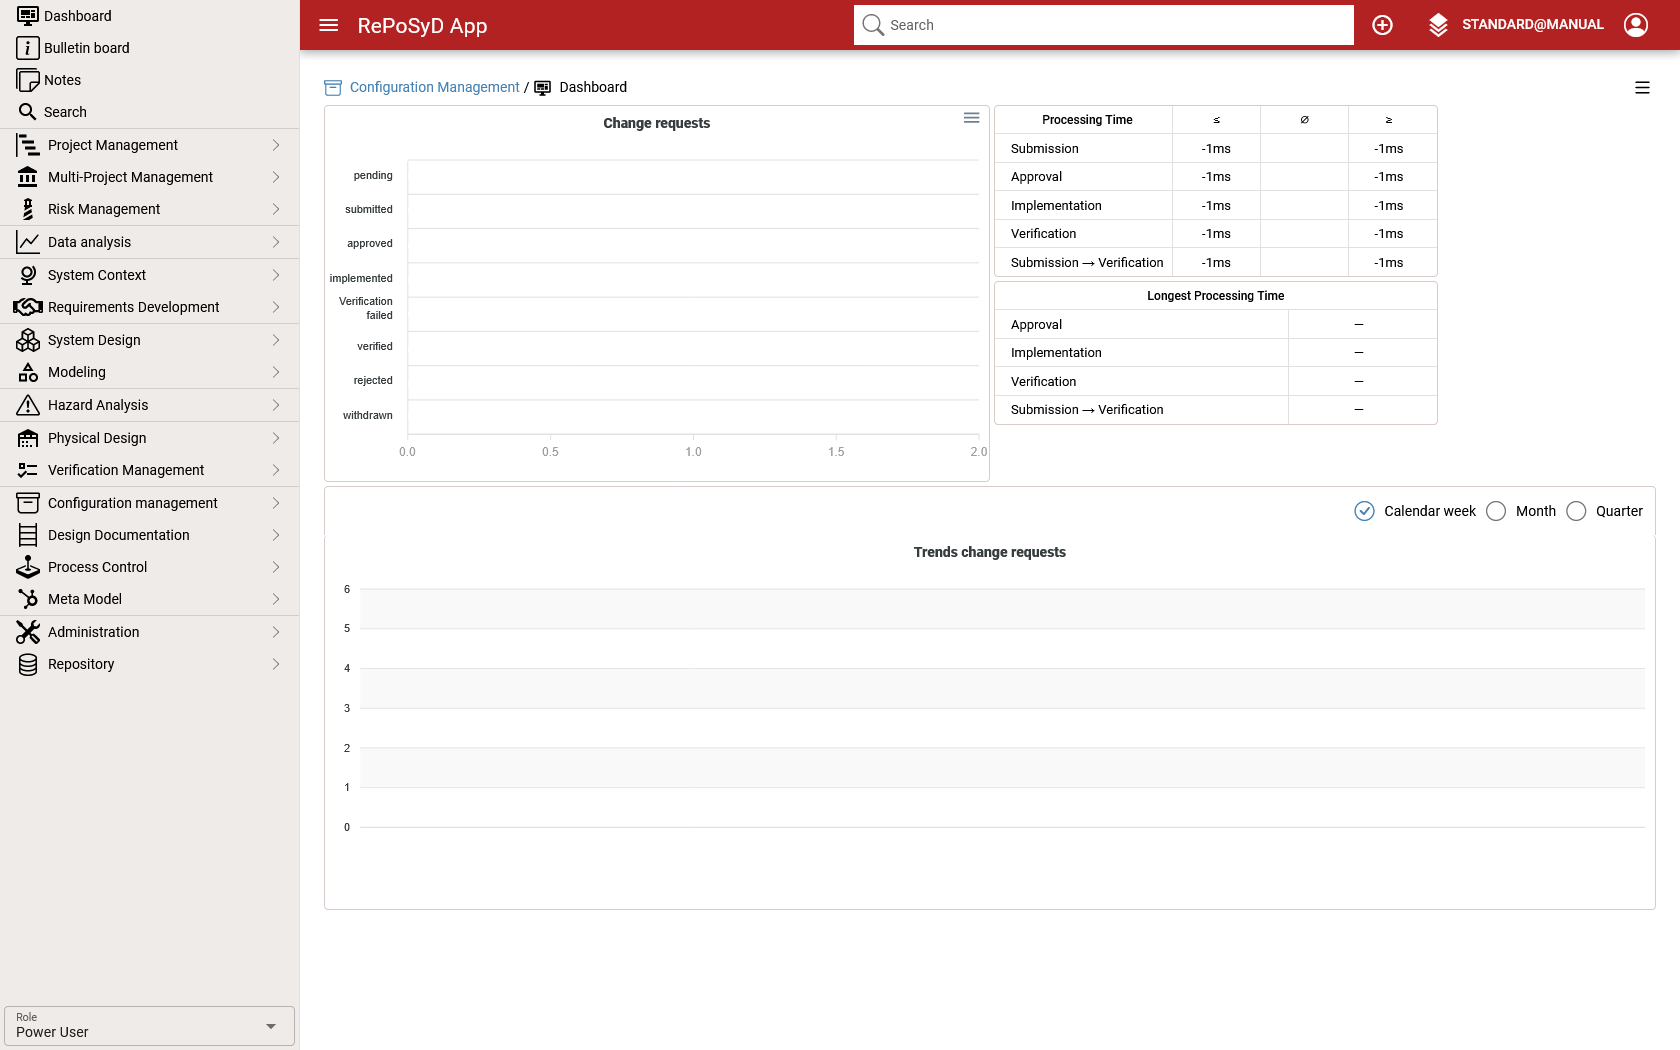Expand the Hazard Analysis chevron
This screenshot has width=1680, height=1050.
click(x=276, y=405)
